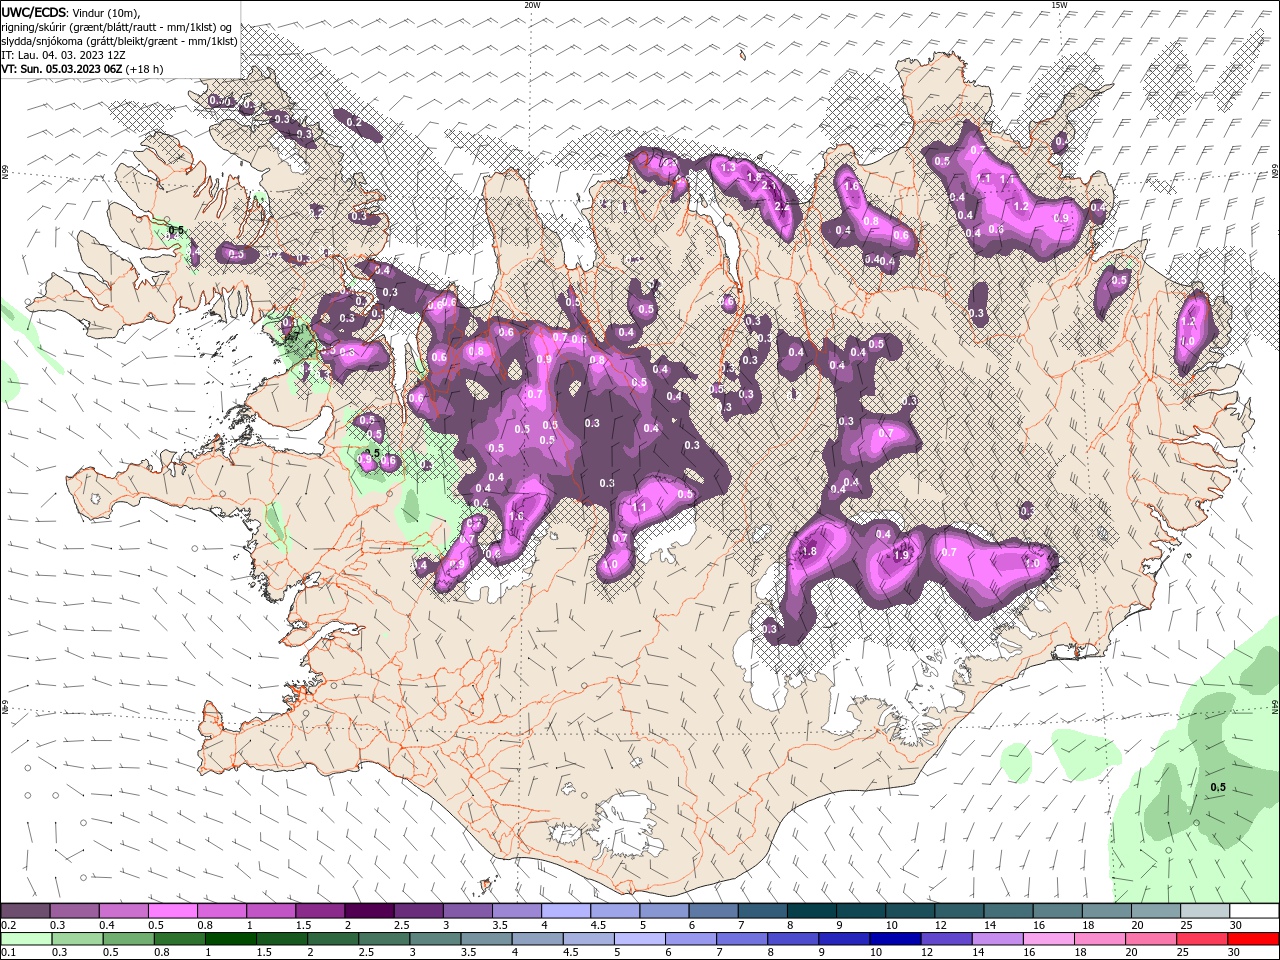The width and height of the screenshot is (1280, 960).
Task: Select lower-row dark blue swatch starting at 10
Action: pyautogui.click(x=894, y=939)
